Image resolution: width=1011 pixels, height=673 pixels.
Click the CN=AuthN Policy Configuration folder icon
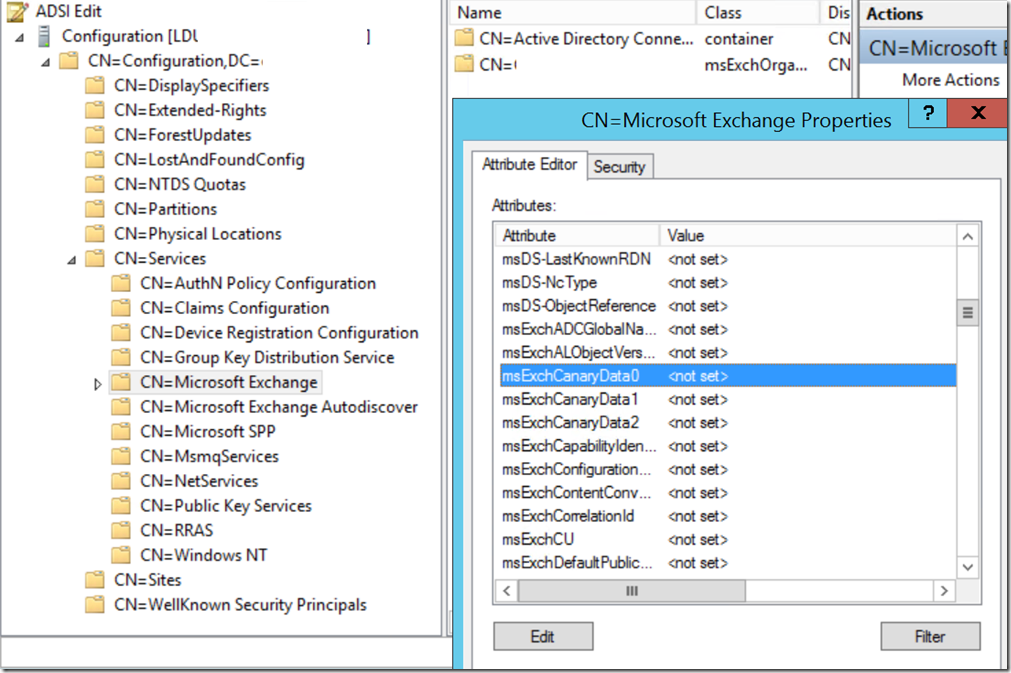(x=121, y=283)
